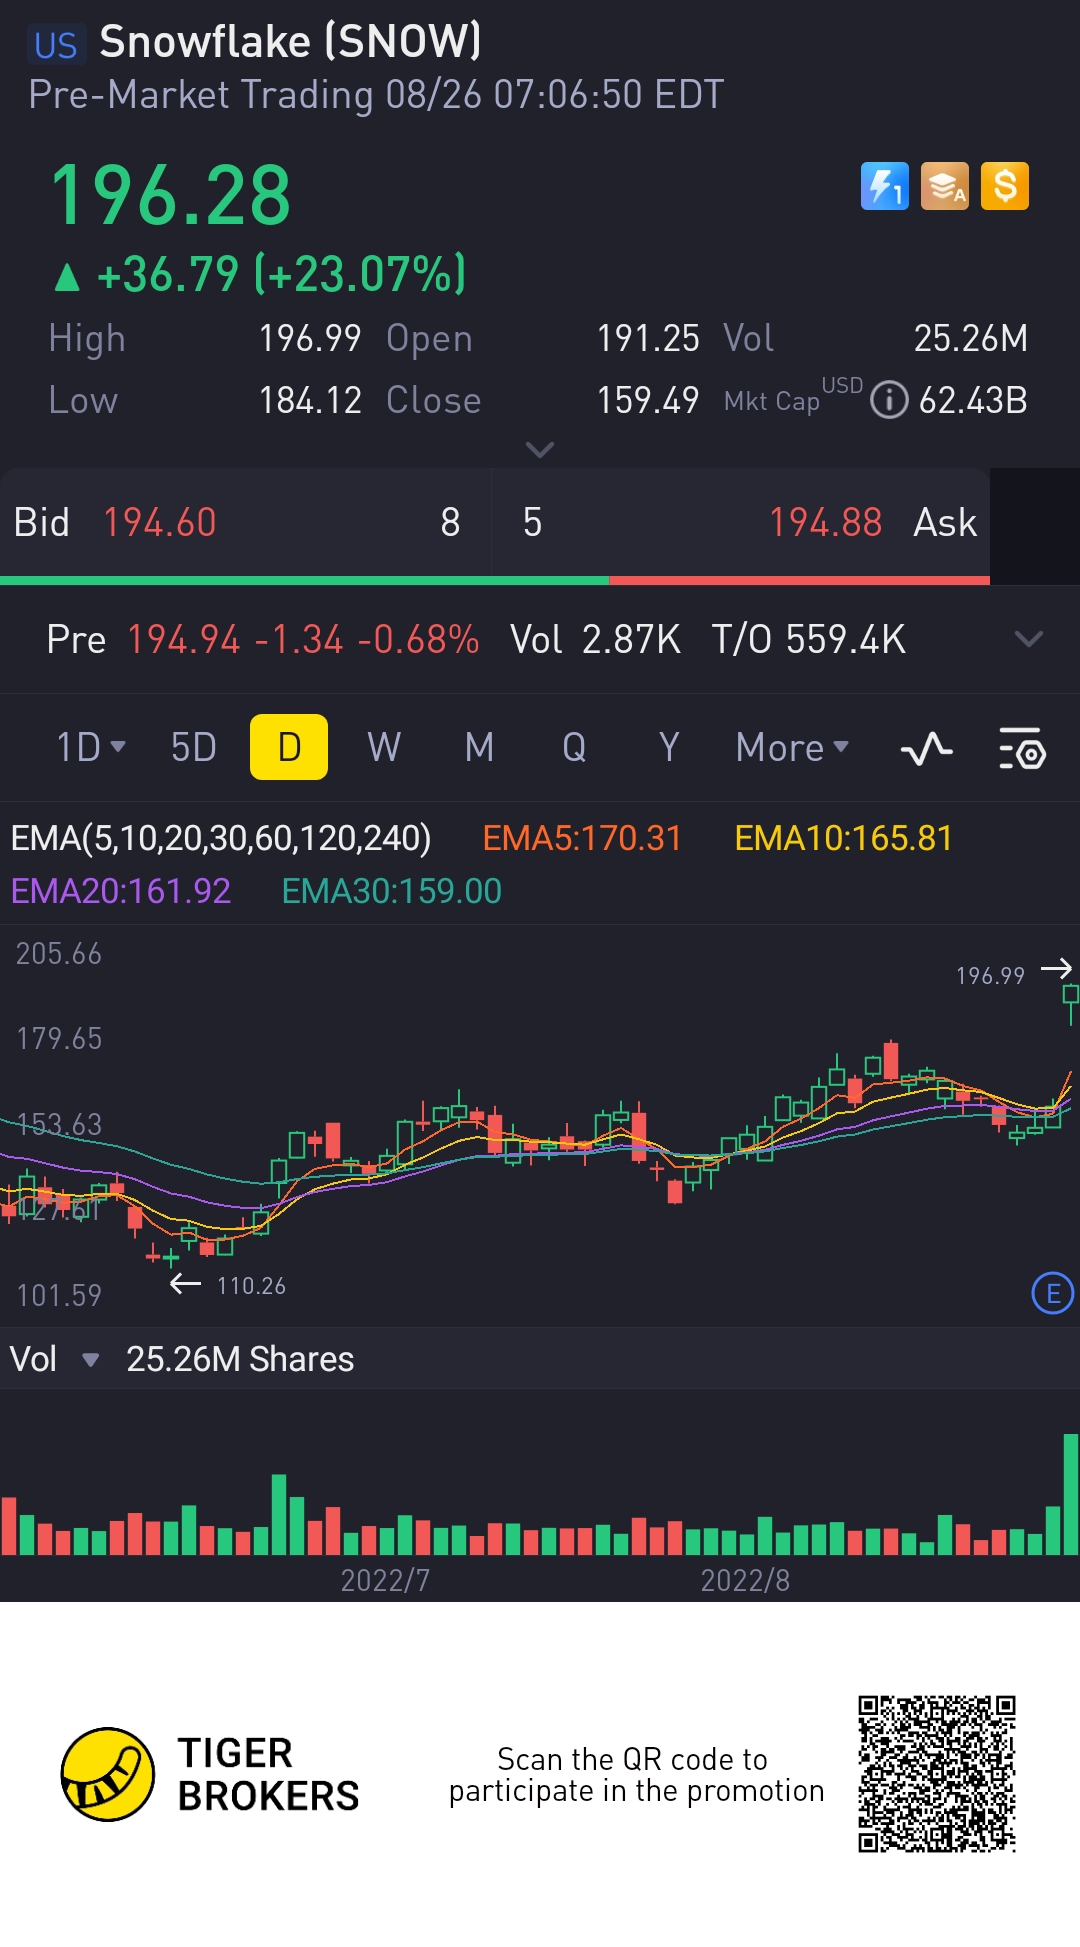
Task: Tap the 2022/7 date axis label
Action: pyautogui.click(x=385, y=1580)
